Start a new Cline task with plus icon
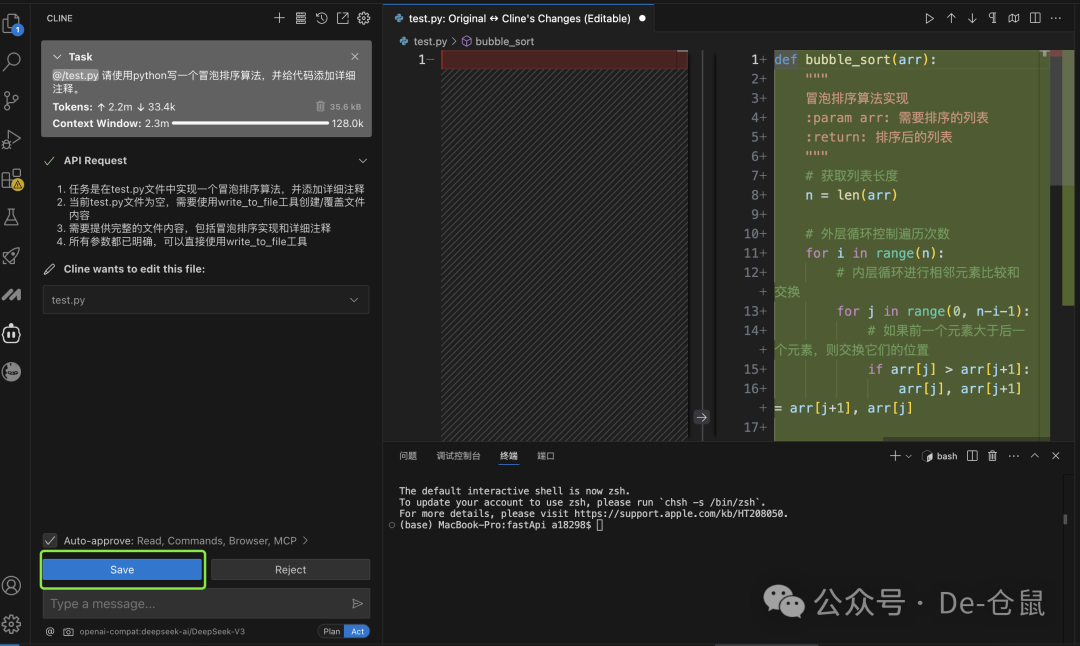This screenshot has width=1080, height=646. tap(280, 18)
